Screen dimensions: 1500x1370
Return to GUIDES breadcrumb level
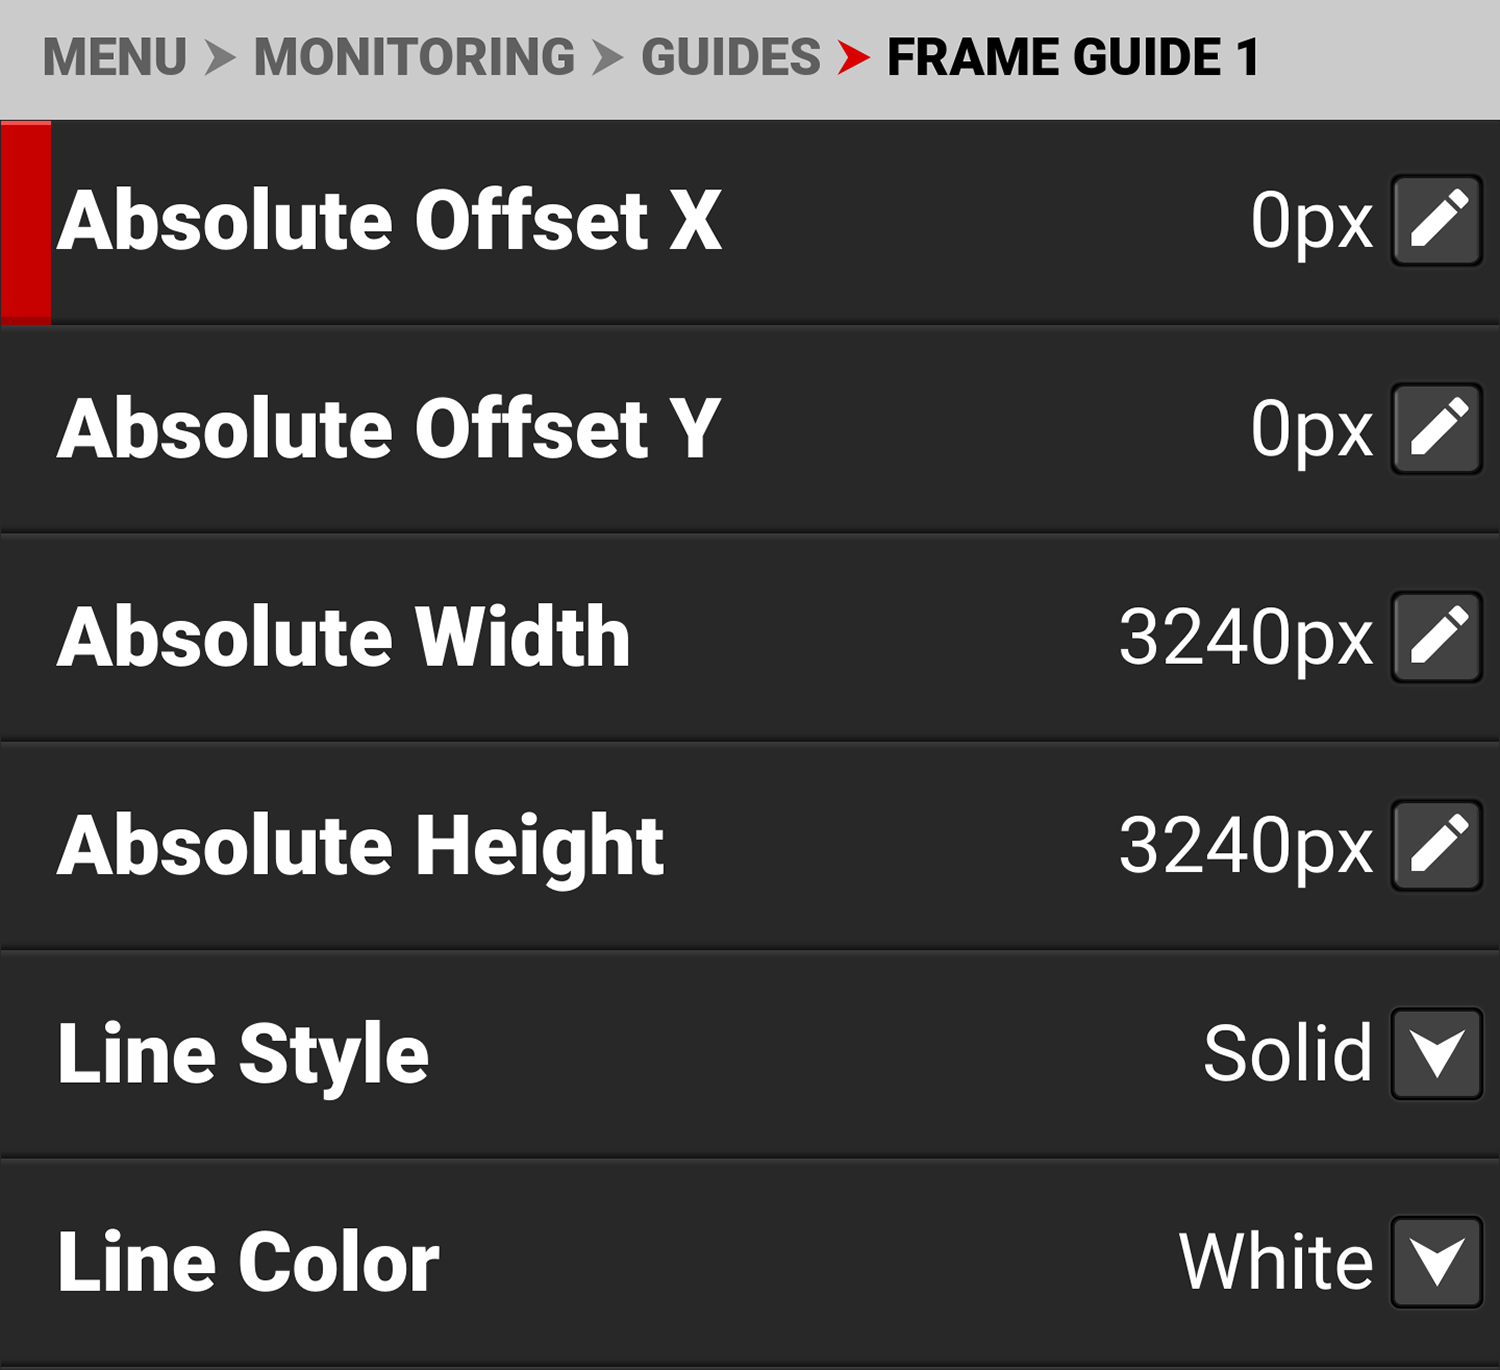pos(731,57)
